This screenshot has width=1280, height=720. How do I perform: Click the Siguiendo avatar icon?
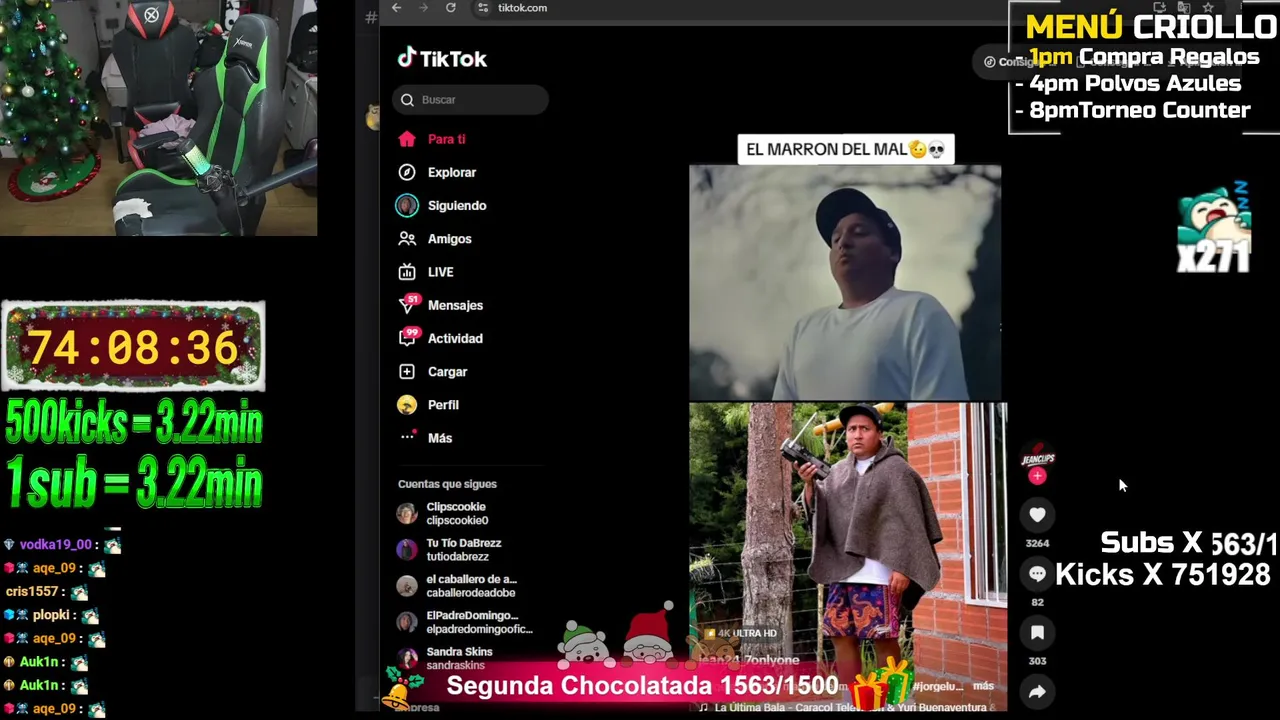tap(406, 205)
